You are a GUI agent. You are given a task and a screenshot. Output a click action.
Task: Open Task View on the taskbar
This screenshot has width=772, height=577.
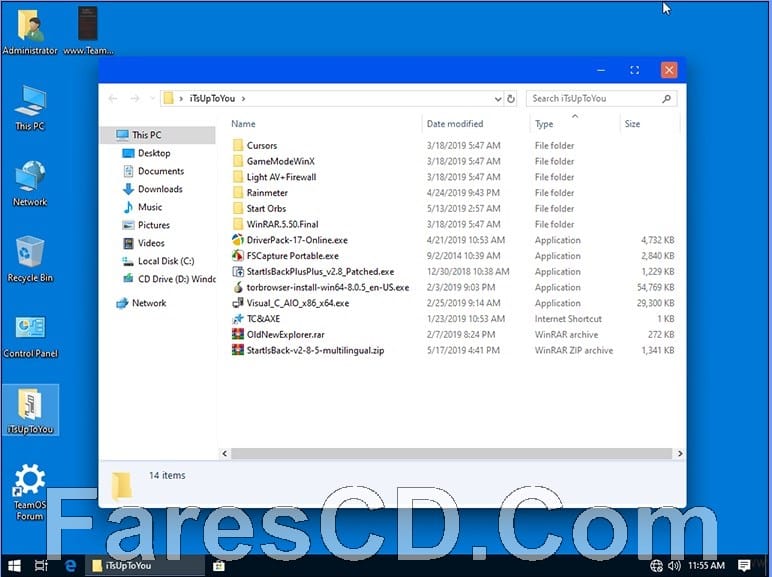pyautogui.click(x=41, y=566)
